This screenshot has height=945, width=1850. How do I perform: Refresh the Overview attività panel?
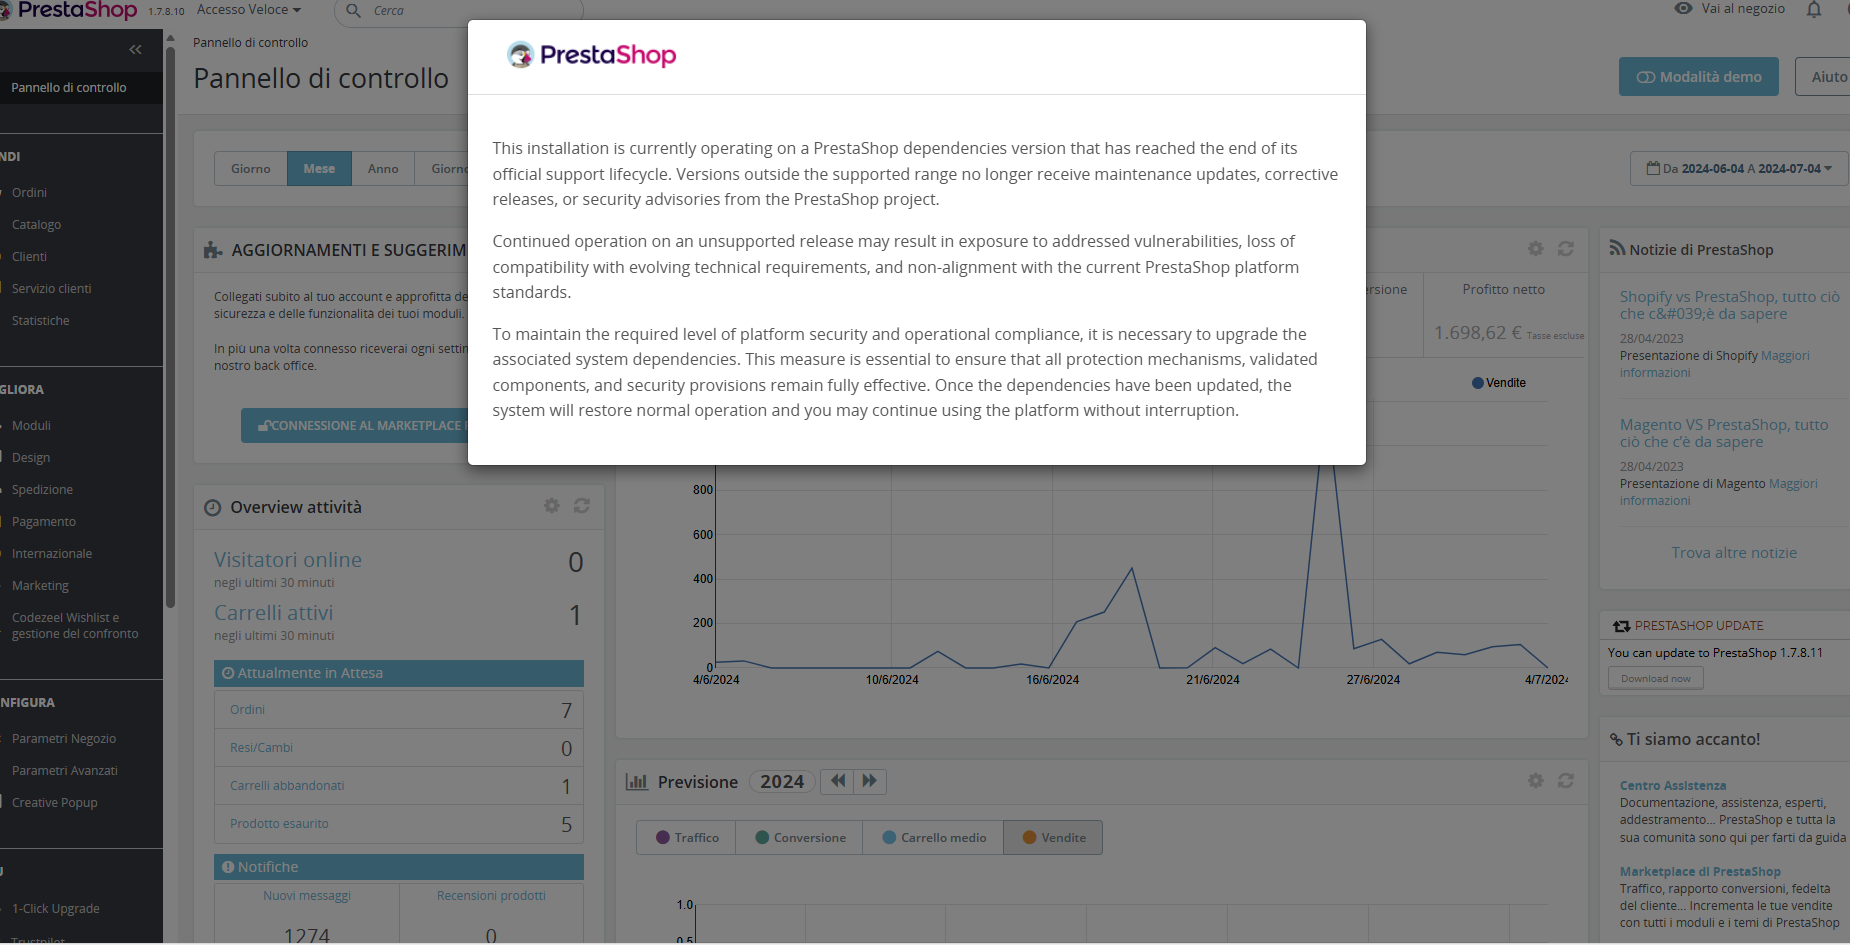[581, 506]
